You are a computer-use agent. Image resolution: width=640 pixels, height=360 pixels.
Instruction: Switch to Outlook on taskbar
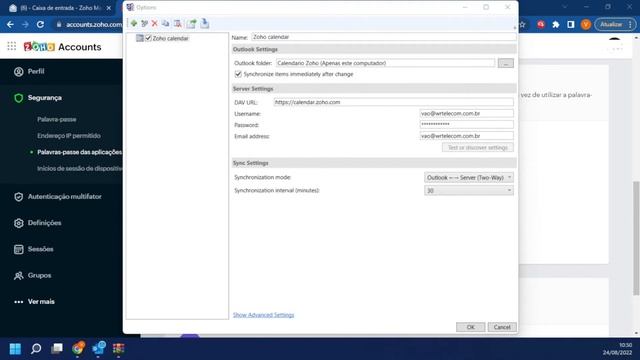point(98,348)
